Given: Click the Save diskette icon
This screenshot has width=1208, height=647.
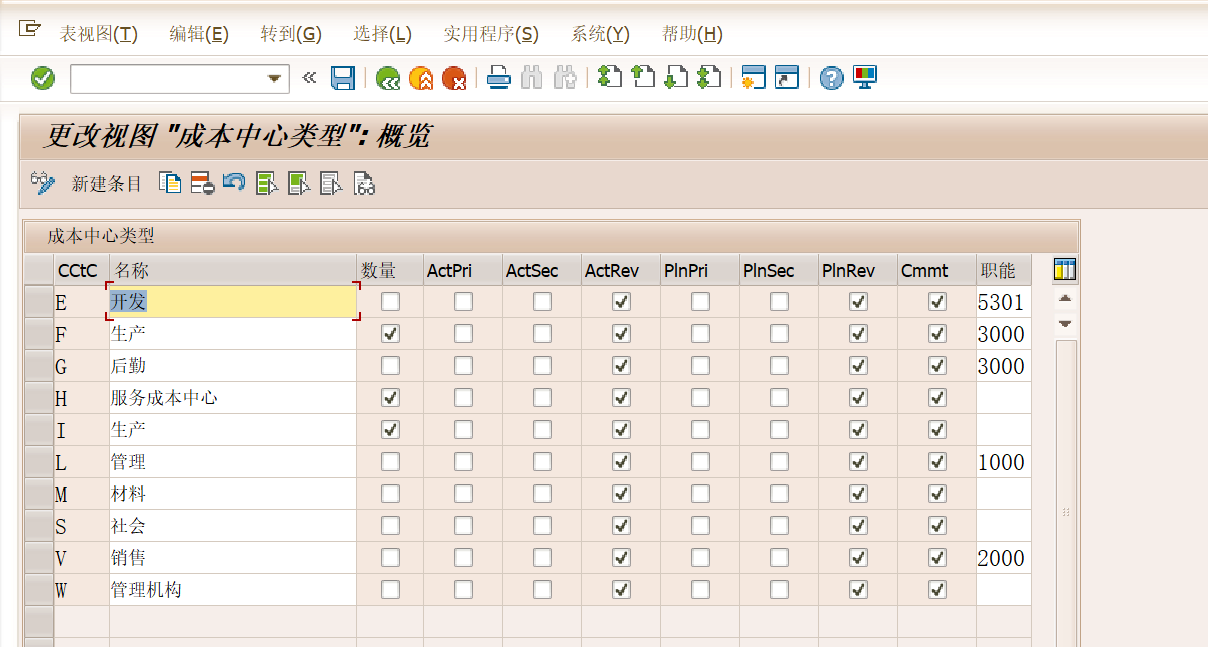Looking at the screenshot, I should click(343, 78).
